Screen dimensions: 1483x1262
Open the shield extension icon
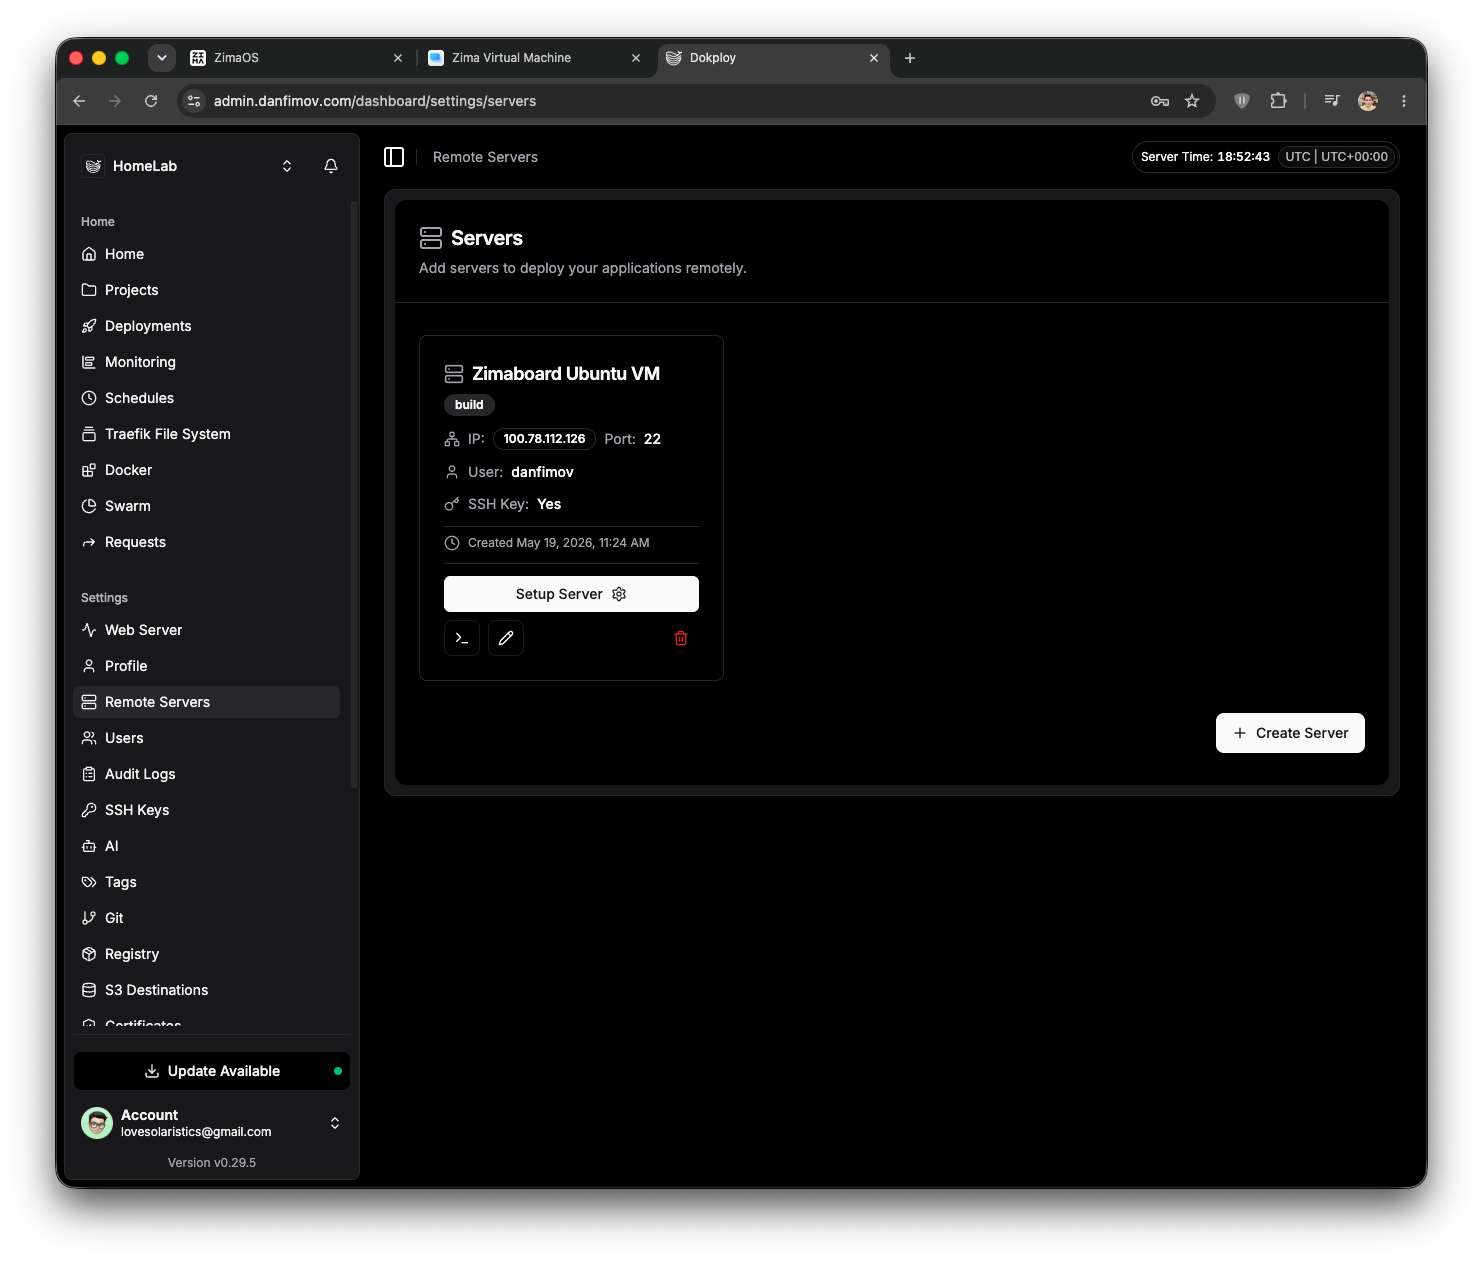(1242, 101)
